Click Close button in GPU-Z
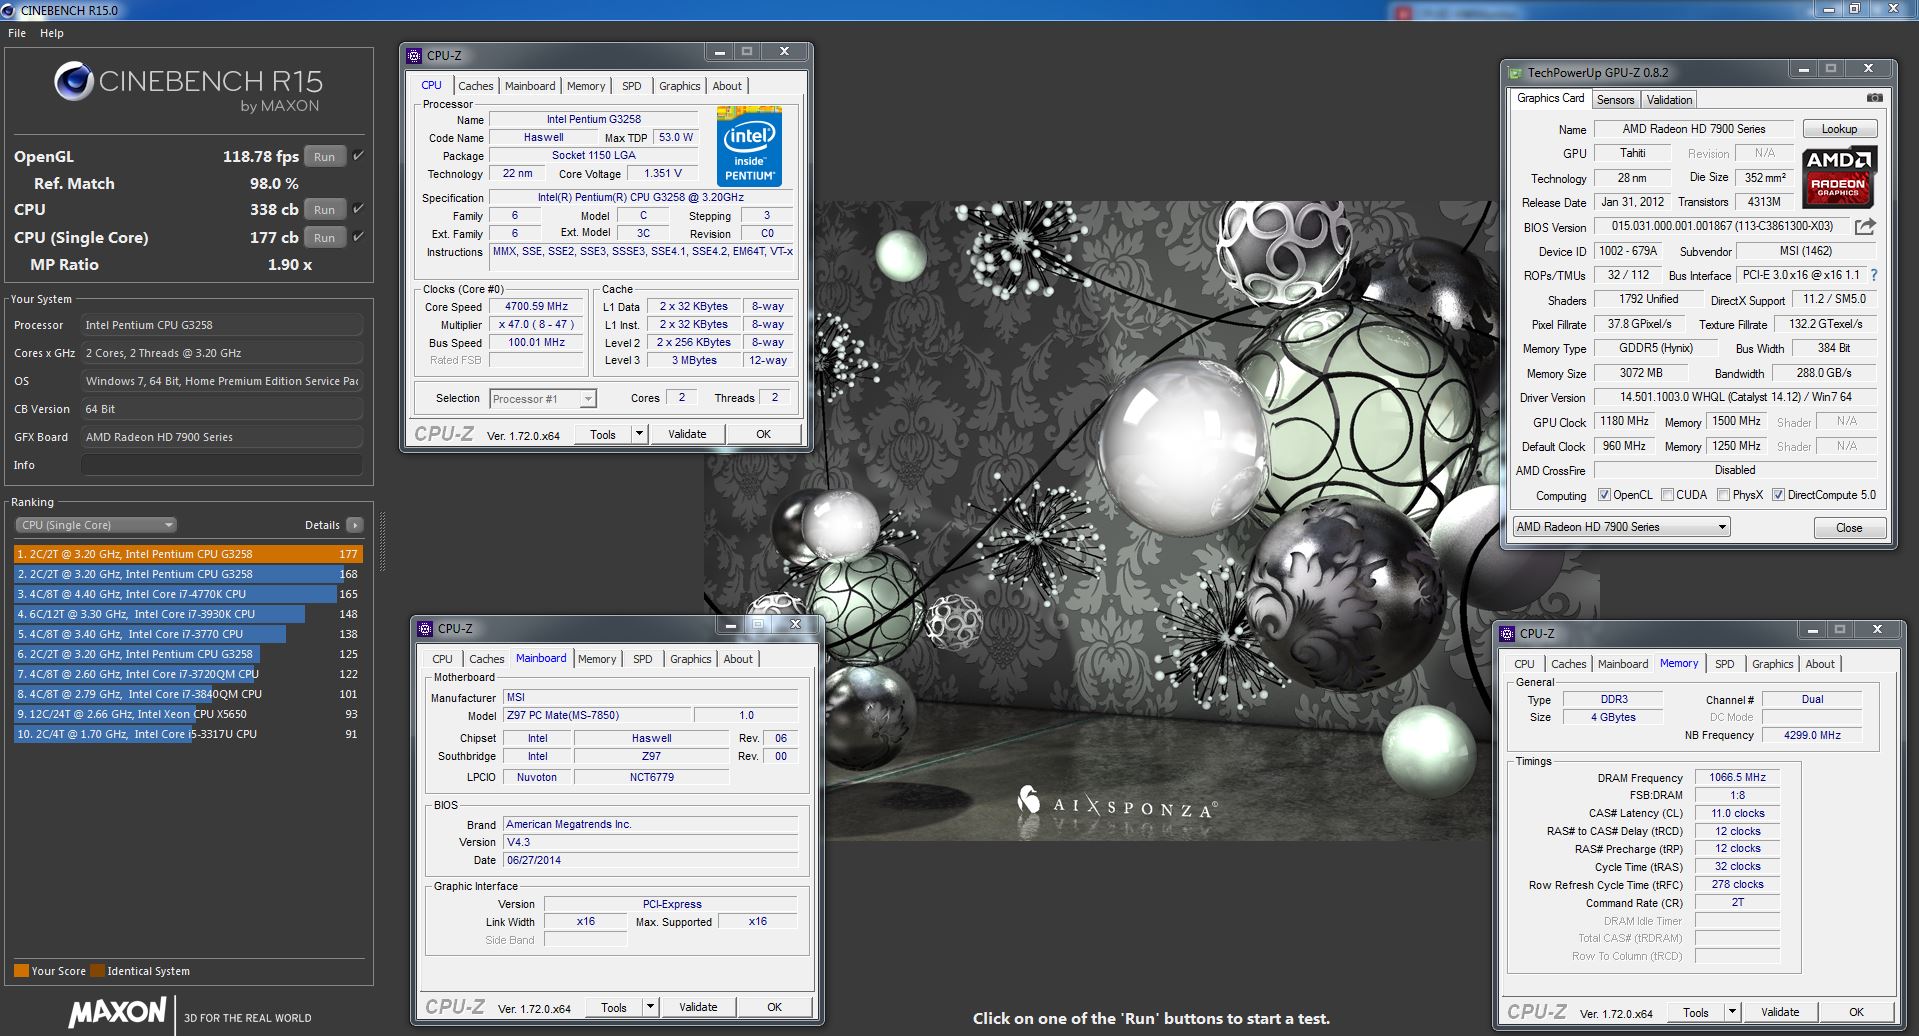Viewport: 1919px width, 1036px height. [x=1849, y=527]
